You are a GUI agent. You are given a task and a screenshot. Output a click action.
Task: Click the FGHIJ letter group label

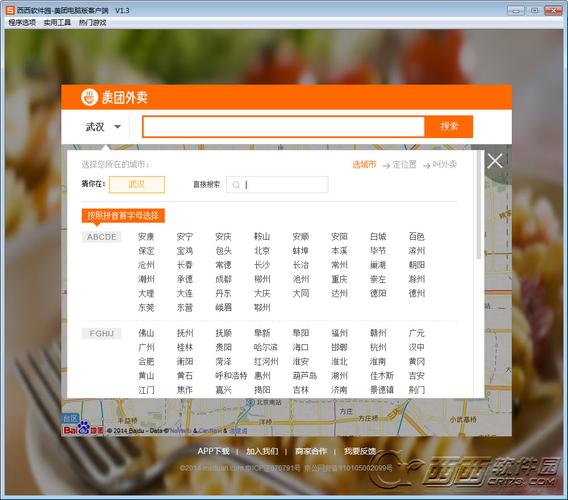point(101,333)
